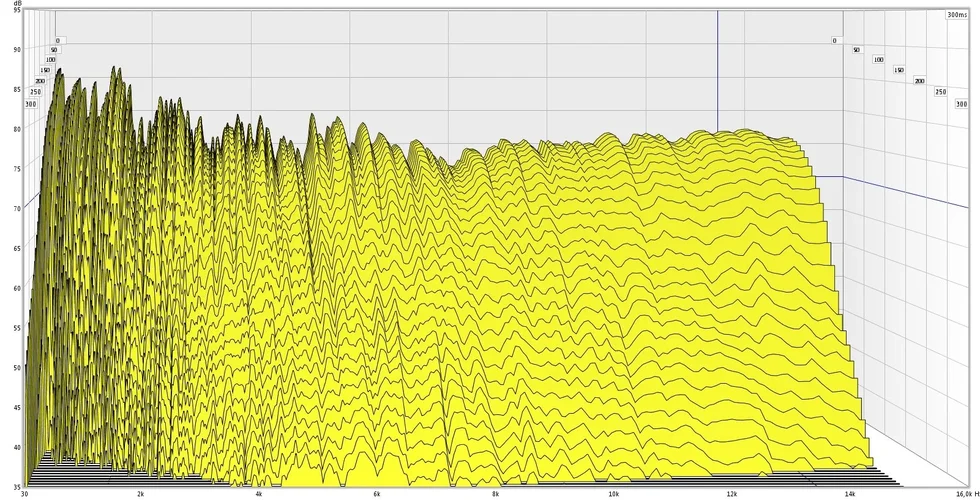Select the 40 dB axis label

coord(16,448)
